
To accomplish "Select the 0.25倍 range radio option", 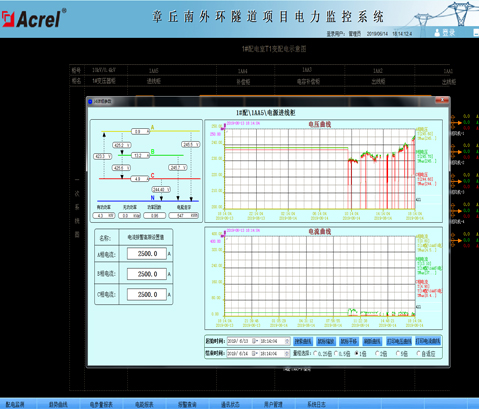I will coord(316,353).
